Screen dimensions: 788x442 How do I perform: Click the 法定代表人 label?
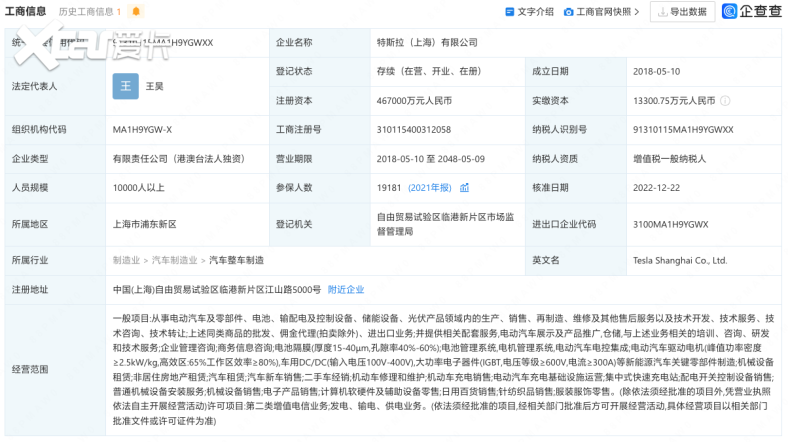(x=34, y=86)
